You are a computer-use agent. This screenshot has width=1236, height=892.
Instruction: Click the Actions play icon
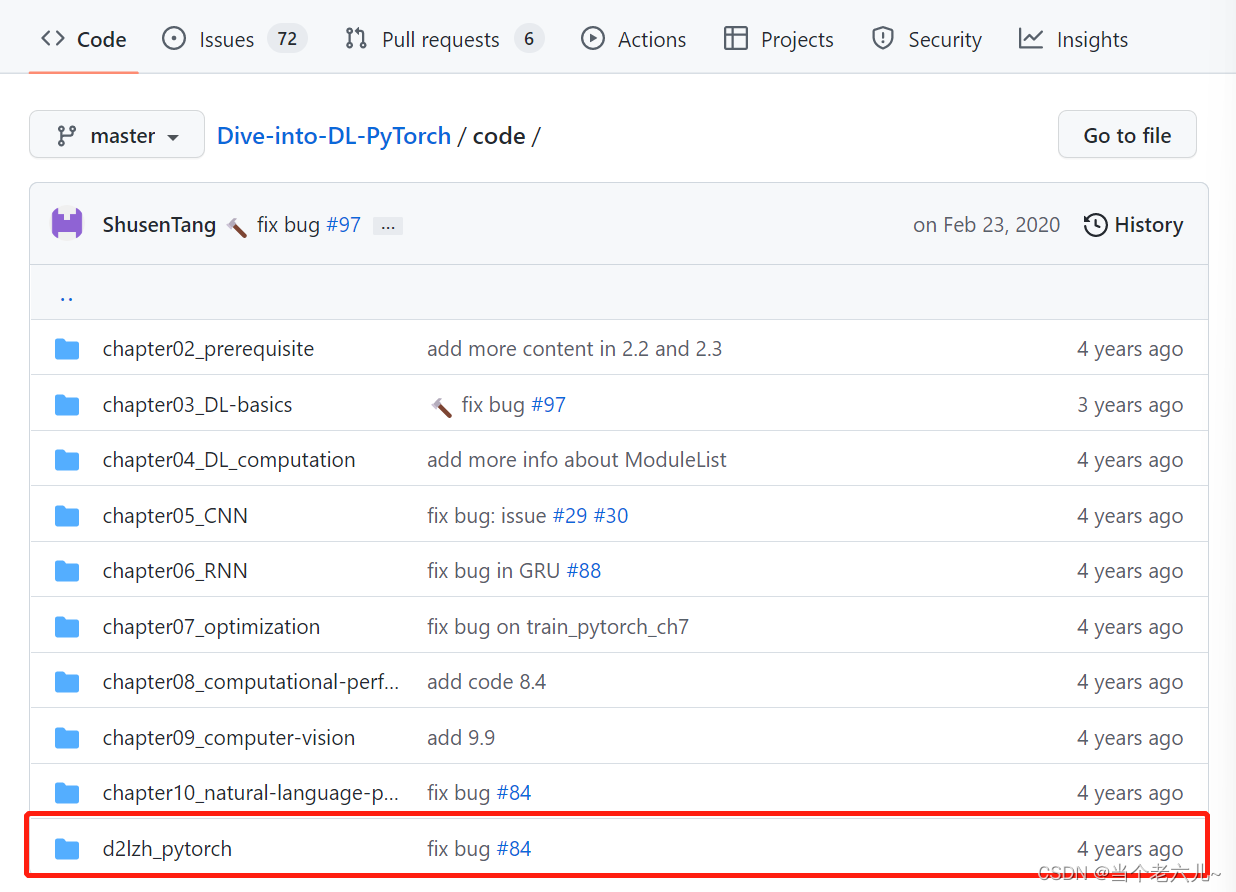[x=592, y=39]
